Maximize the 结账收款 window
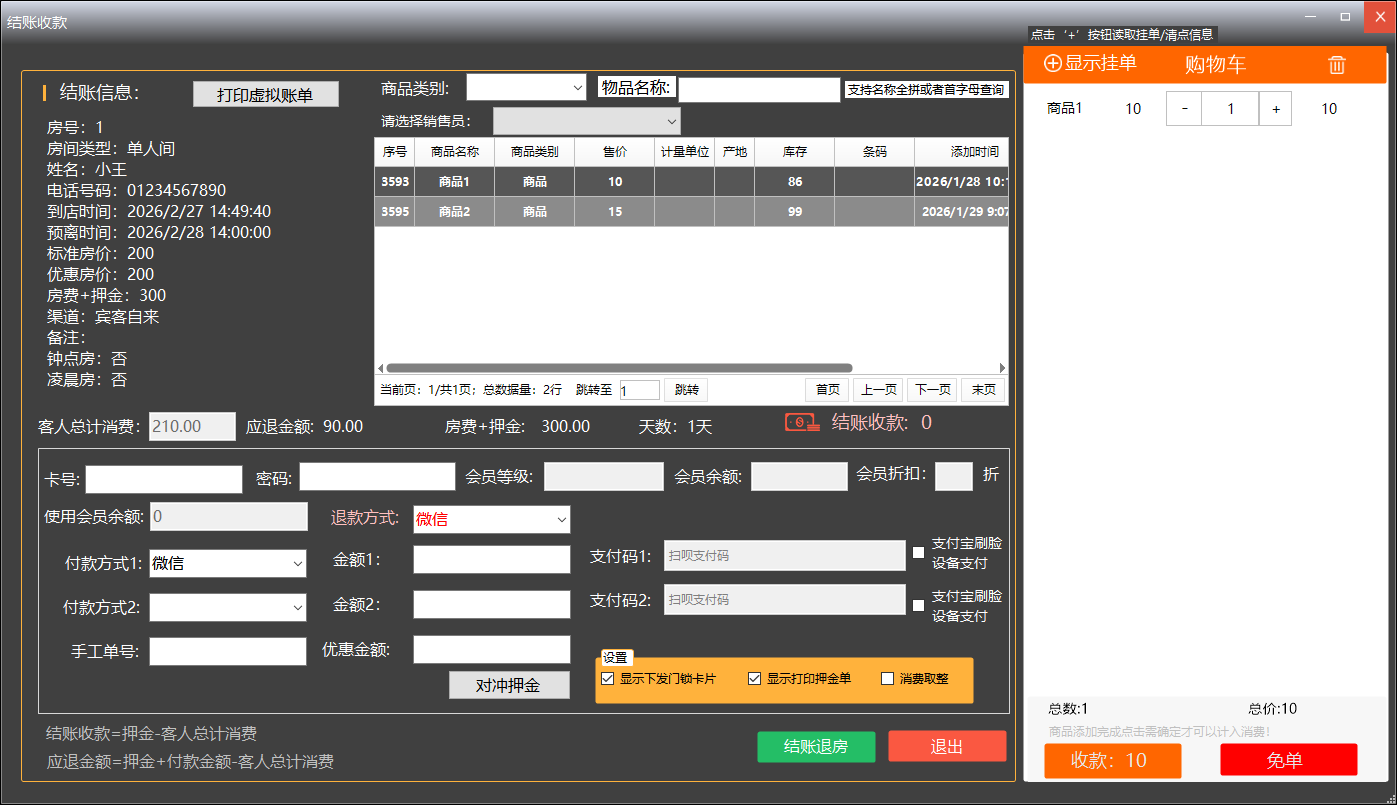Image resolution: width=1397 pixels, height=805 pixels. (x=1344, y=16)
